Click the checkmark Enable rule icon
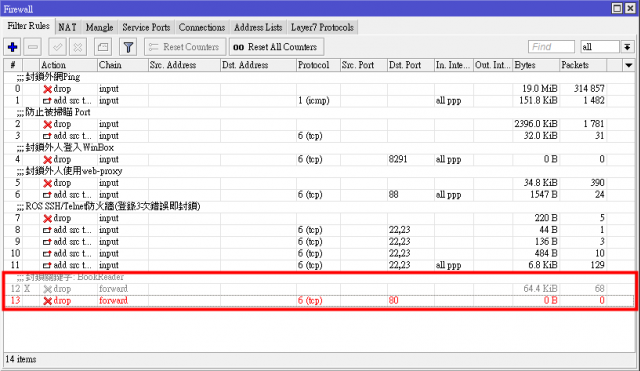Image resolution: width=640 pixels, height=371 pixels. (x=58, y=47)
